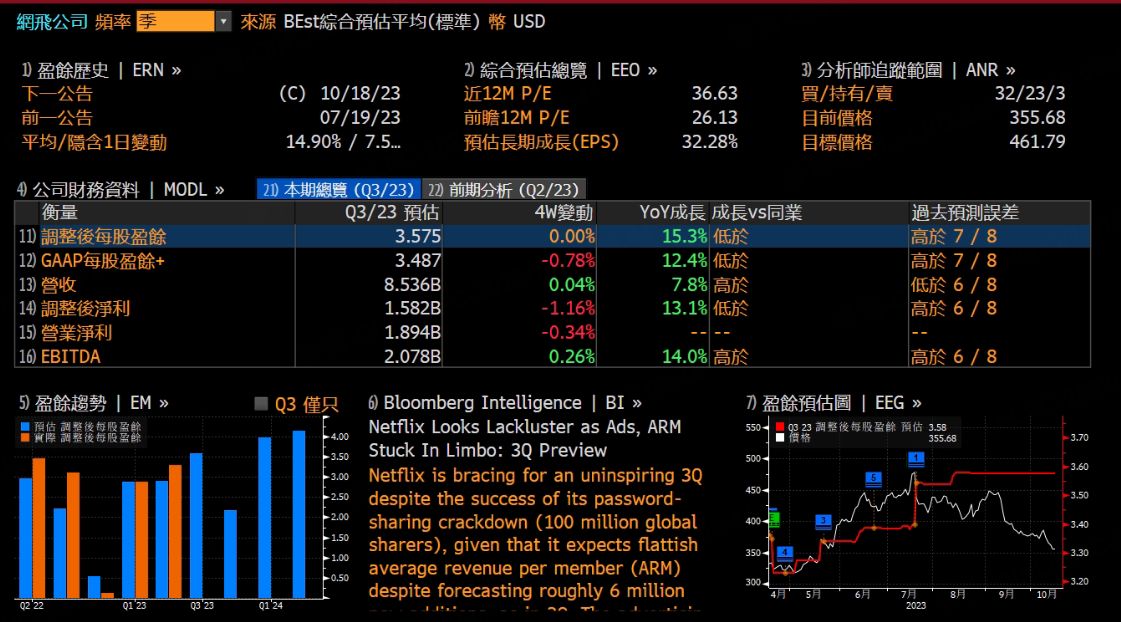The image size is (1121, 622).
Task: Click the Q1'24 blue estimate bar
Action: coord(265,518)
